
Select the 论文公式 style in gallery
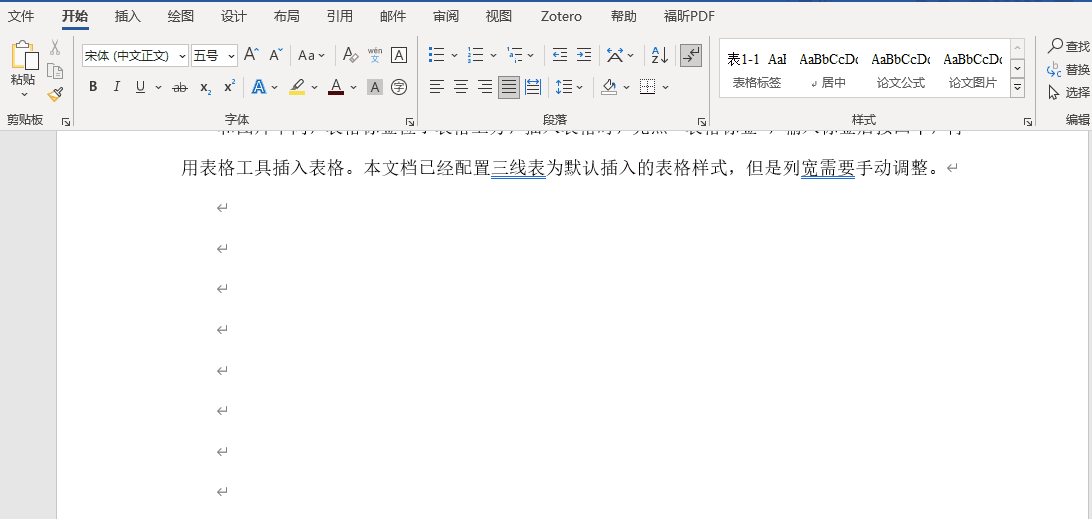900,69
